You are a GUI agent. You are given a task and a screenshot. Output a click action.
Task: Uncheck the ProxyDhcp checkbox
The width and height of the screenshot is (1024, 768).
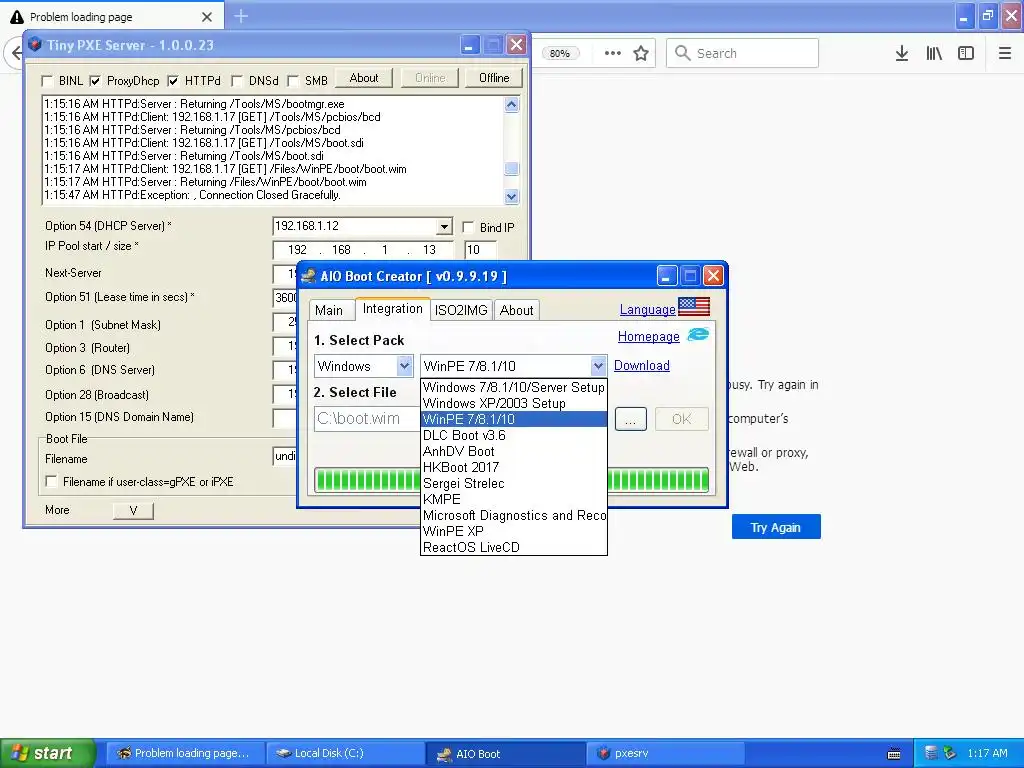pos(95,81)
